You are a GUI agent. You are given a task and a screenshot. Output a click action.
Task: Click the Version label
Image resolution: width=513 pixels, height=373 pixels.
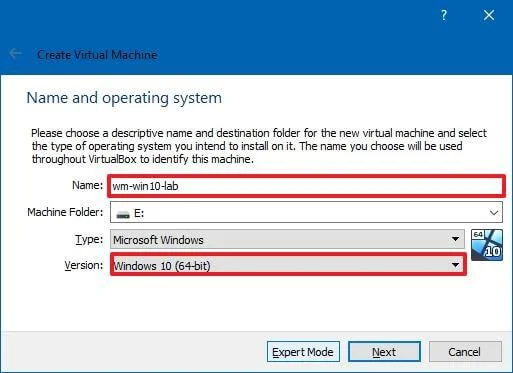84,265
